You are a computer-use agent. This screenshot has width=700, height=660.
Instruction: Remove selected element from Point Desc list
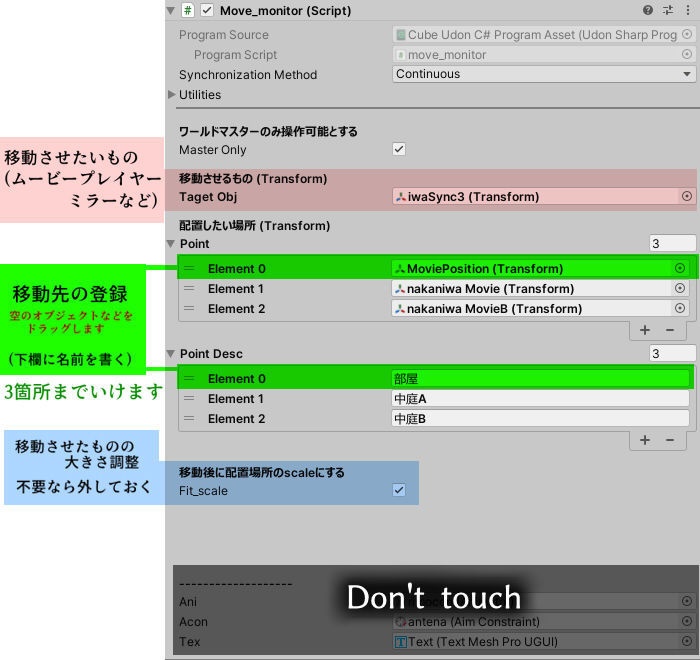tap(670, 440)
